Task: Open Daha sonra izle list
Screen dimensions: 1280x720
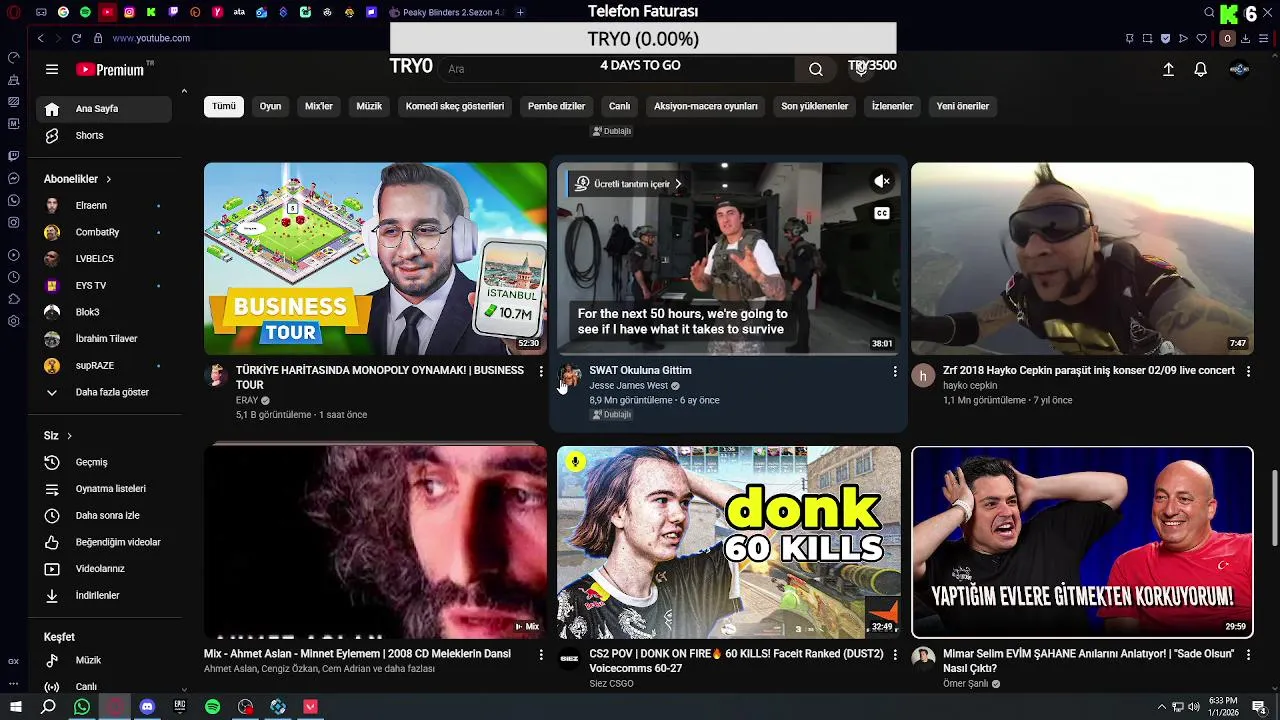Action: (x=104, y=515)
